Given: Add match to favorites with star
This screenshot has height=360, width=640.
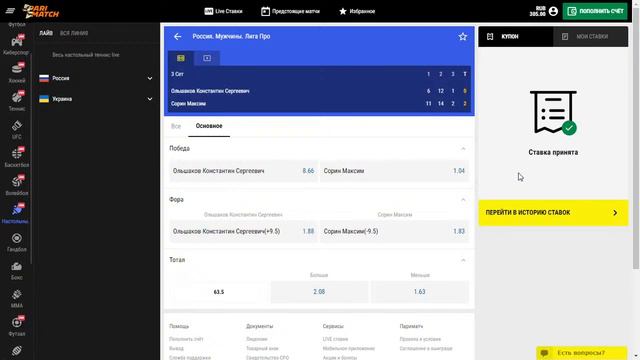Looking at the screenshot, I should 462,37.
